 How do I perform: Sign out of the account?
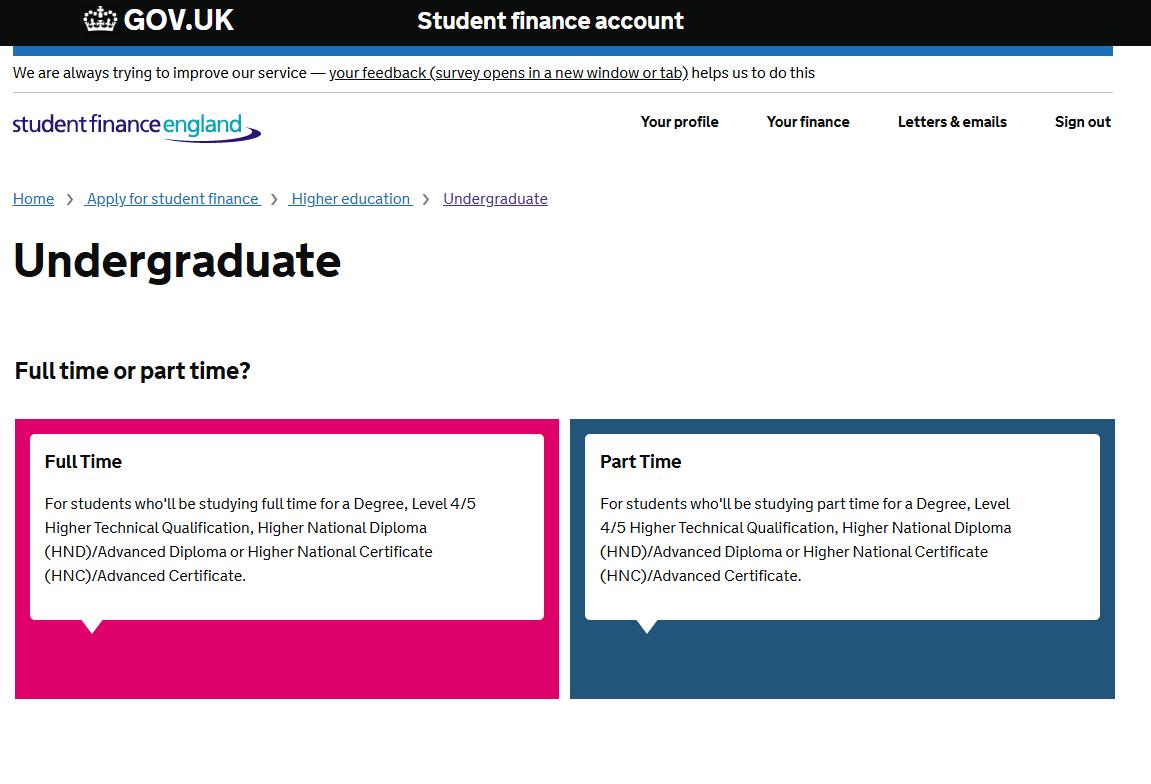click(x=1082, y=122)
